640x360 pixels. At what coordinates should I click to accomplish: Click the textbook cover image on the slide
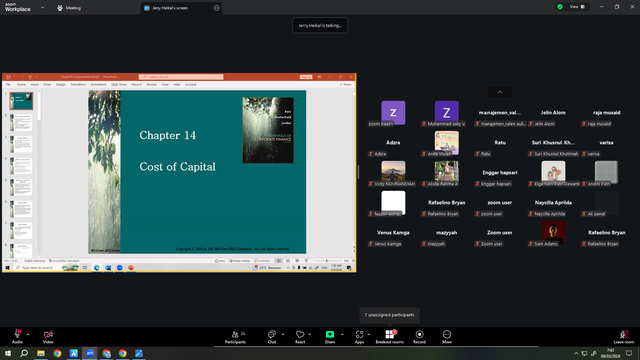point(268,130)
